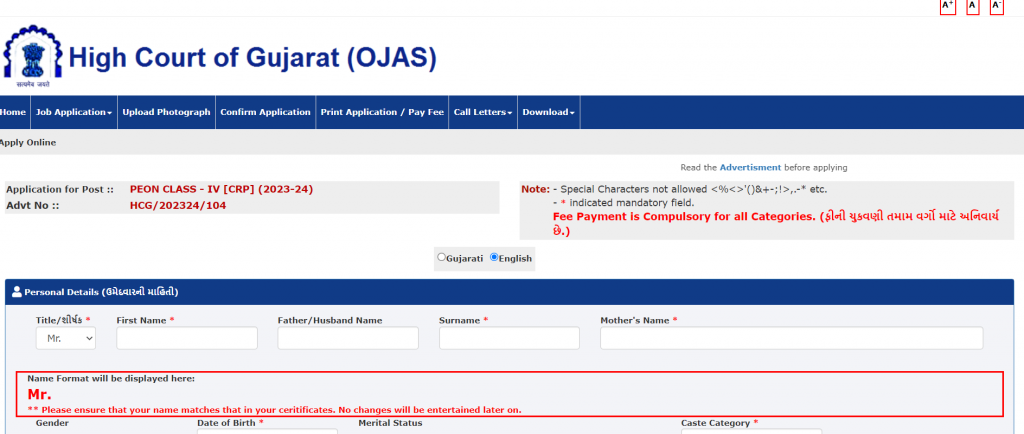Image resolution: width=1024 pixels, height=434 pixels.
Task: Click the person icon beside Personal Details
Action: (x=17, y=292)
